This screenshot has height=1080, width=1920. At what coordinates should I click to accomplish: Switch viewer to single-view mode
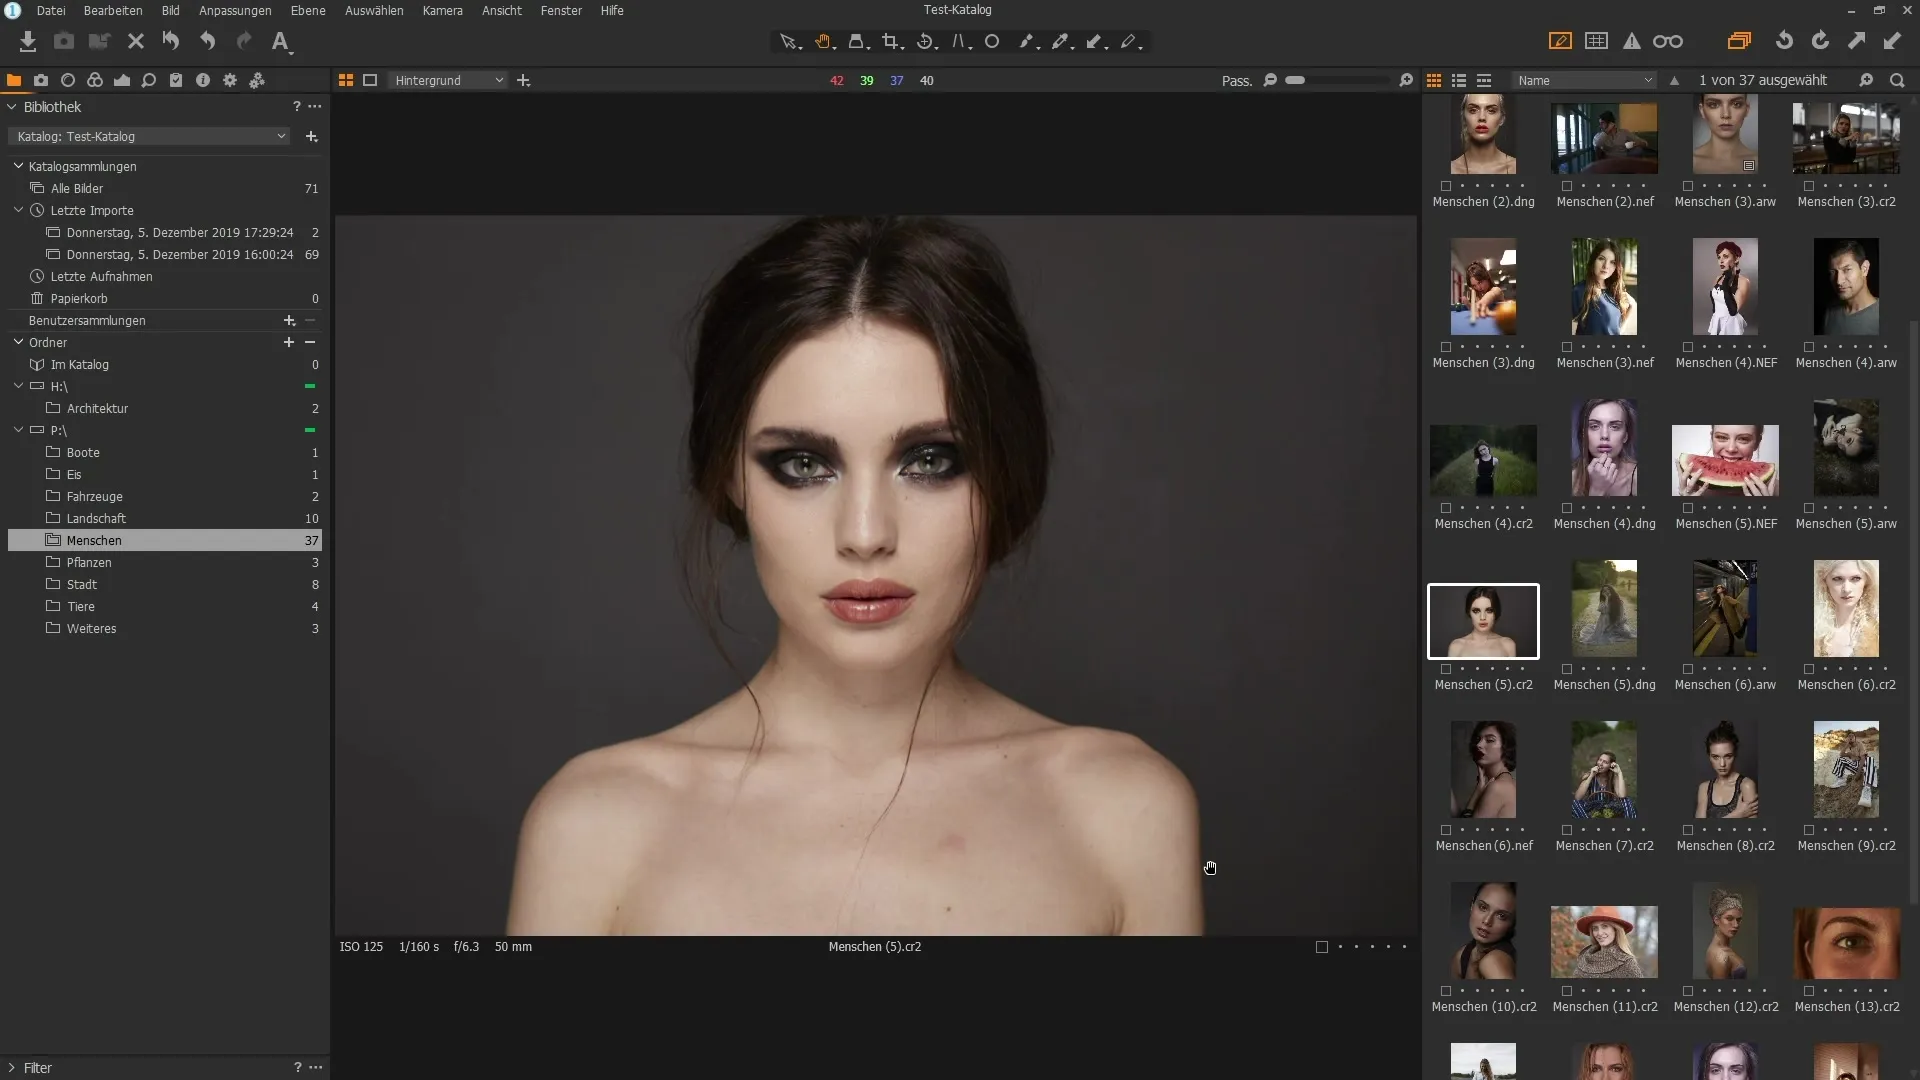pyautogui.click(x=370, y=80)
